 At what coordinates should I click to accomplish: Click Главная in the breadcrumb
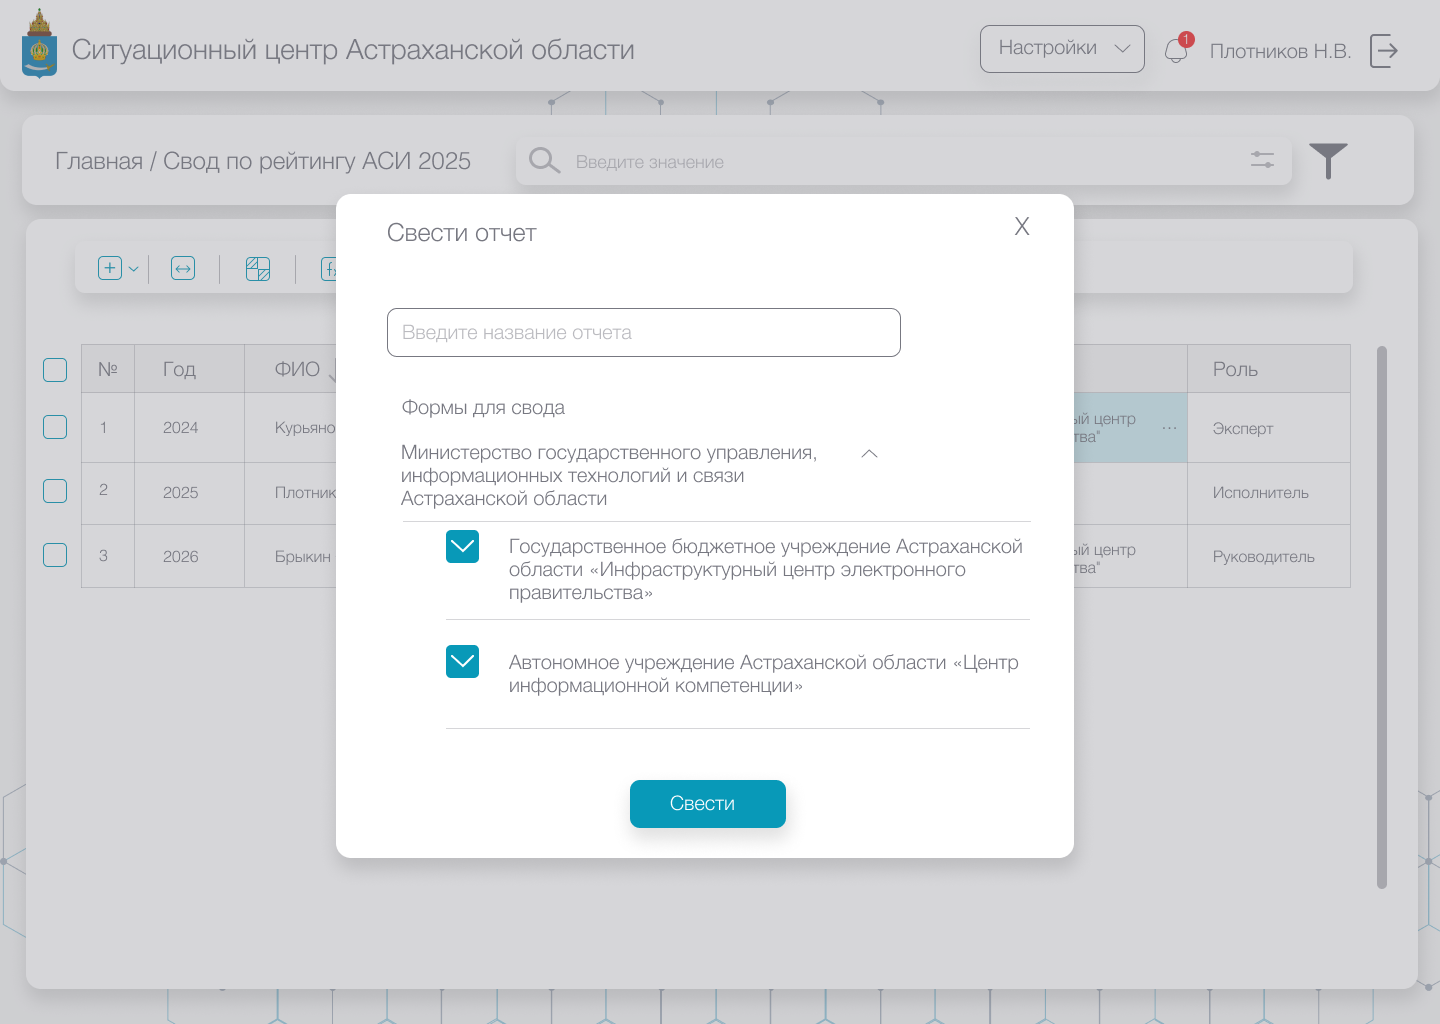click(x=98, y=161)
